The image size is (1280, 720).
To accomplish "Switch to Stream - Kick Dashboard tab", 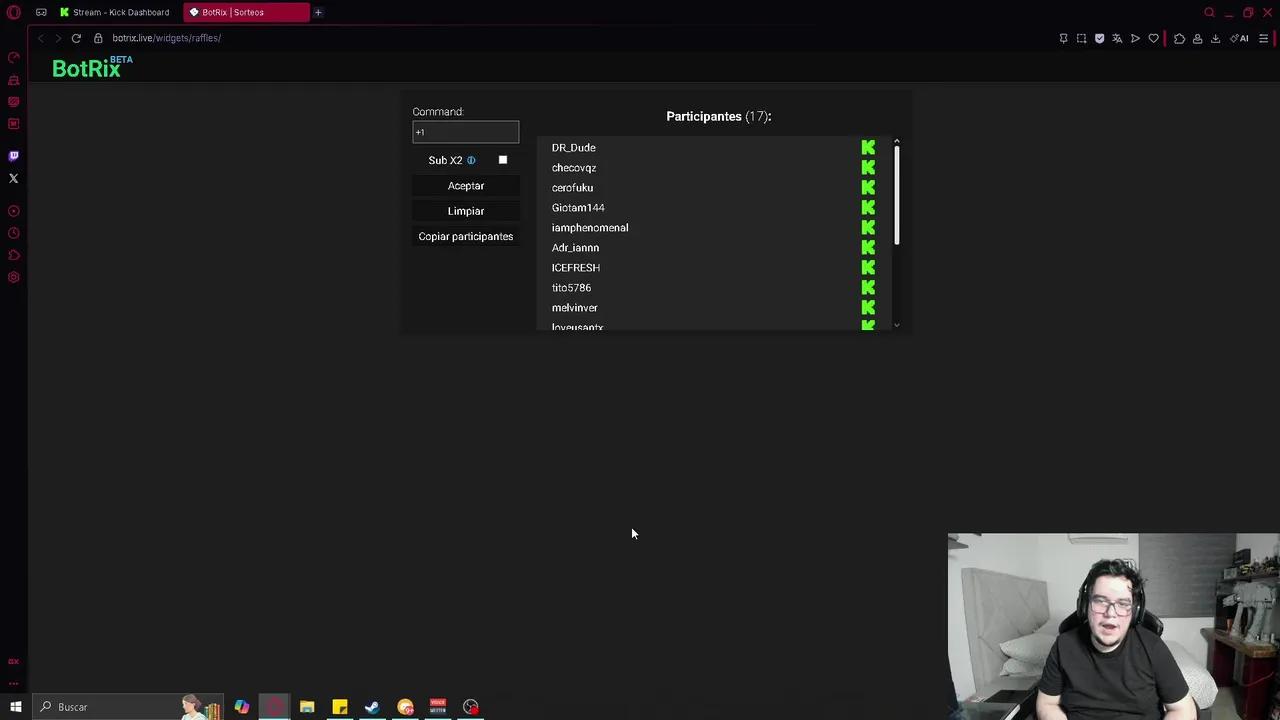I will [x=115, y=12].
